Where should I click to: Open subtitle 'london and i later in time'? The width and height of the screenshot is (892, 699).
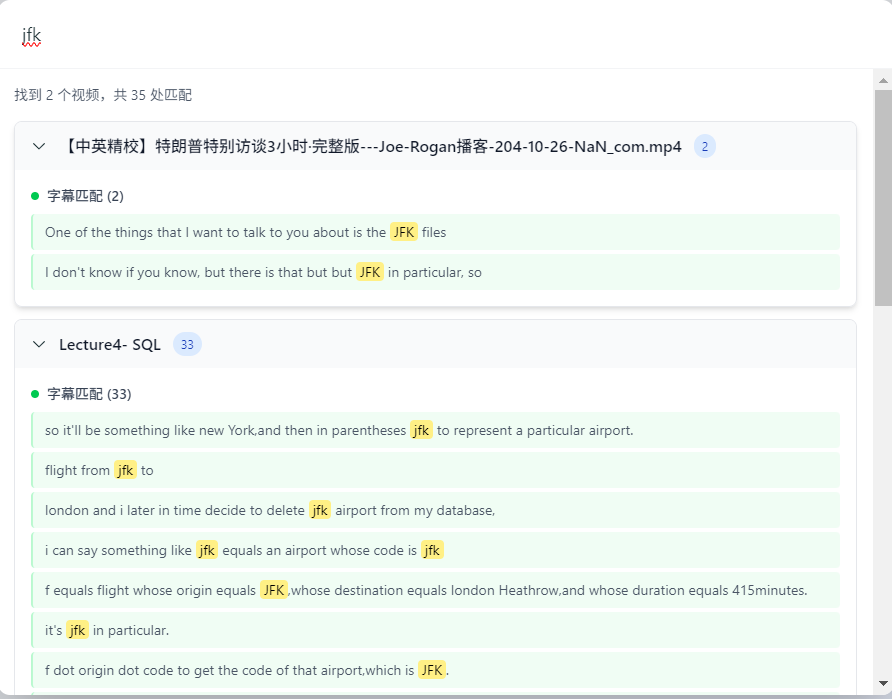coord(436,510)
